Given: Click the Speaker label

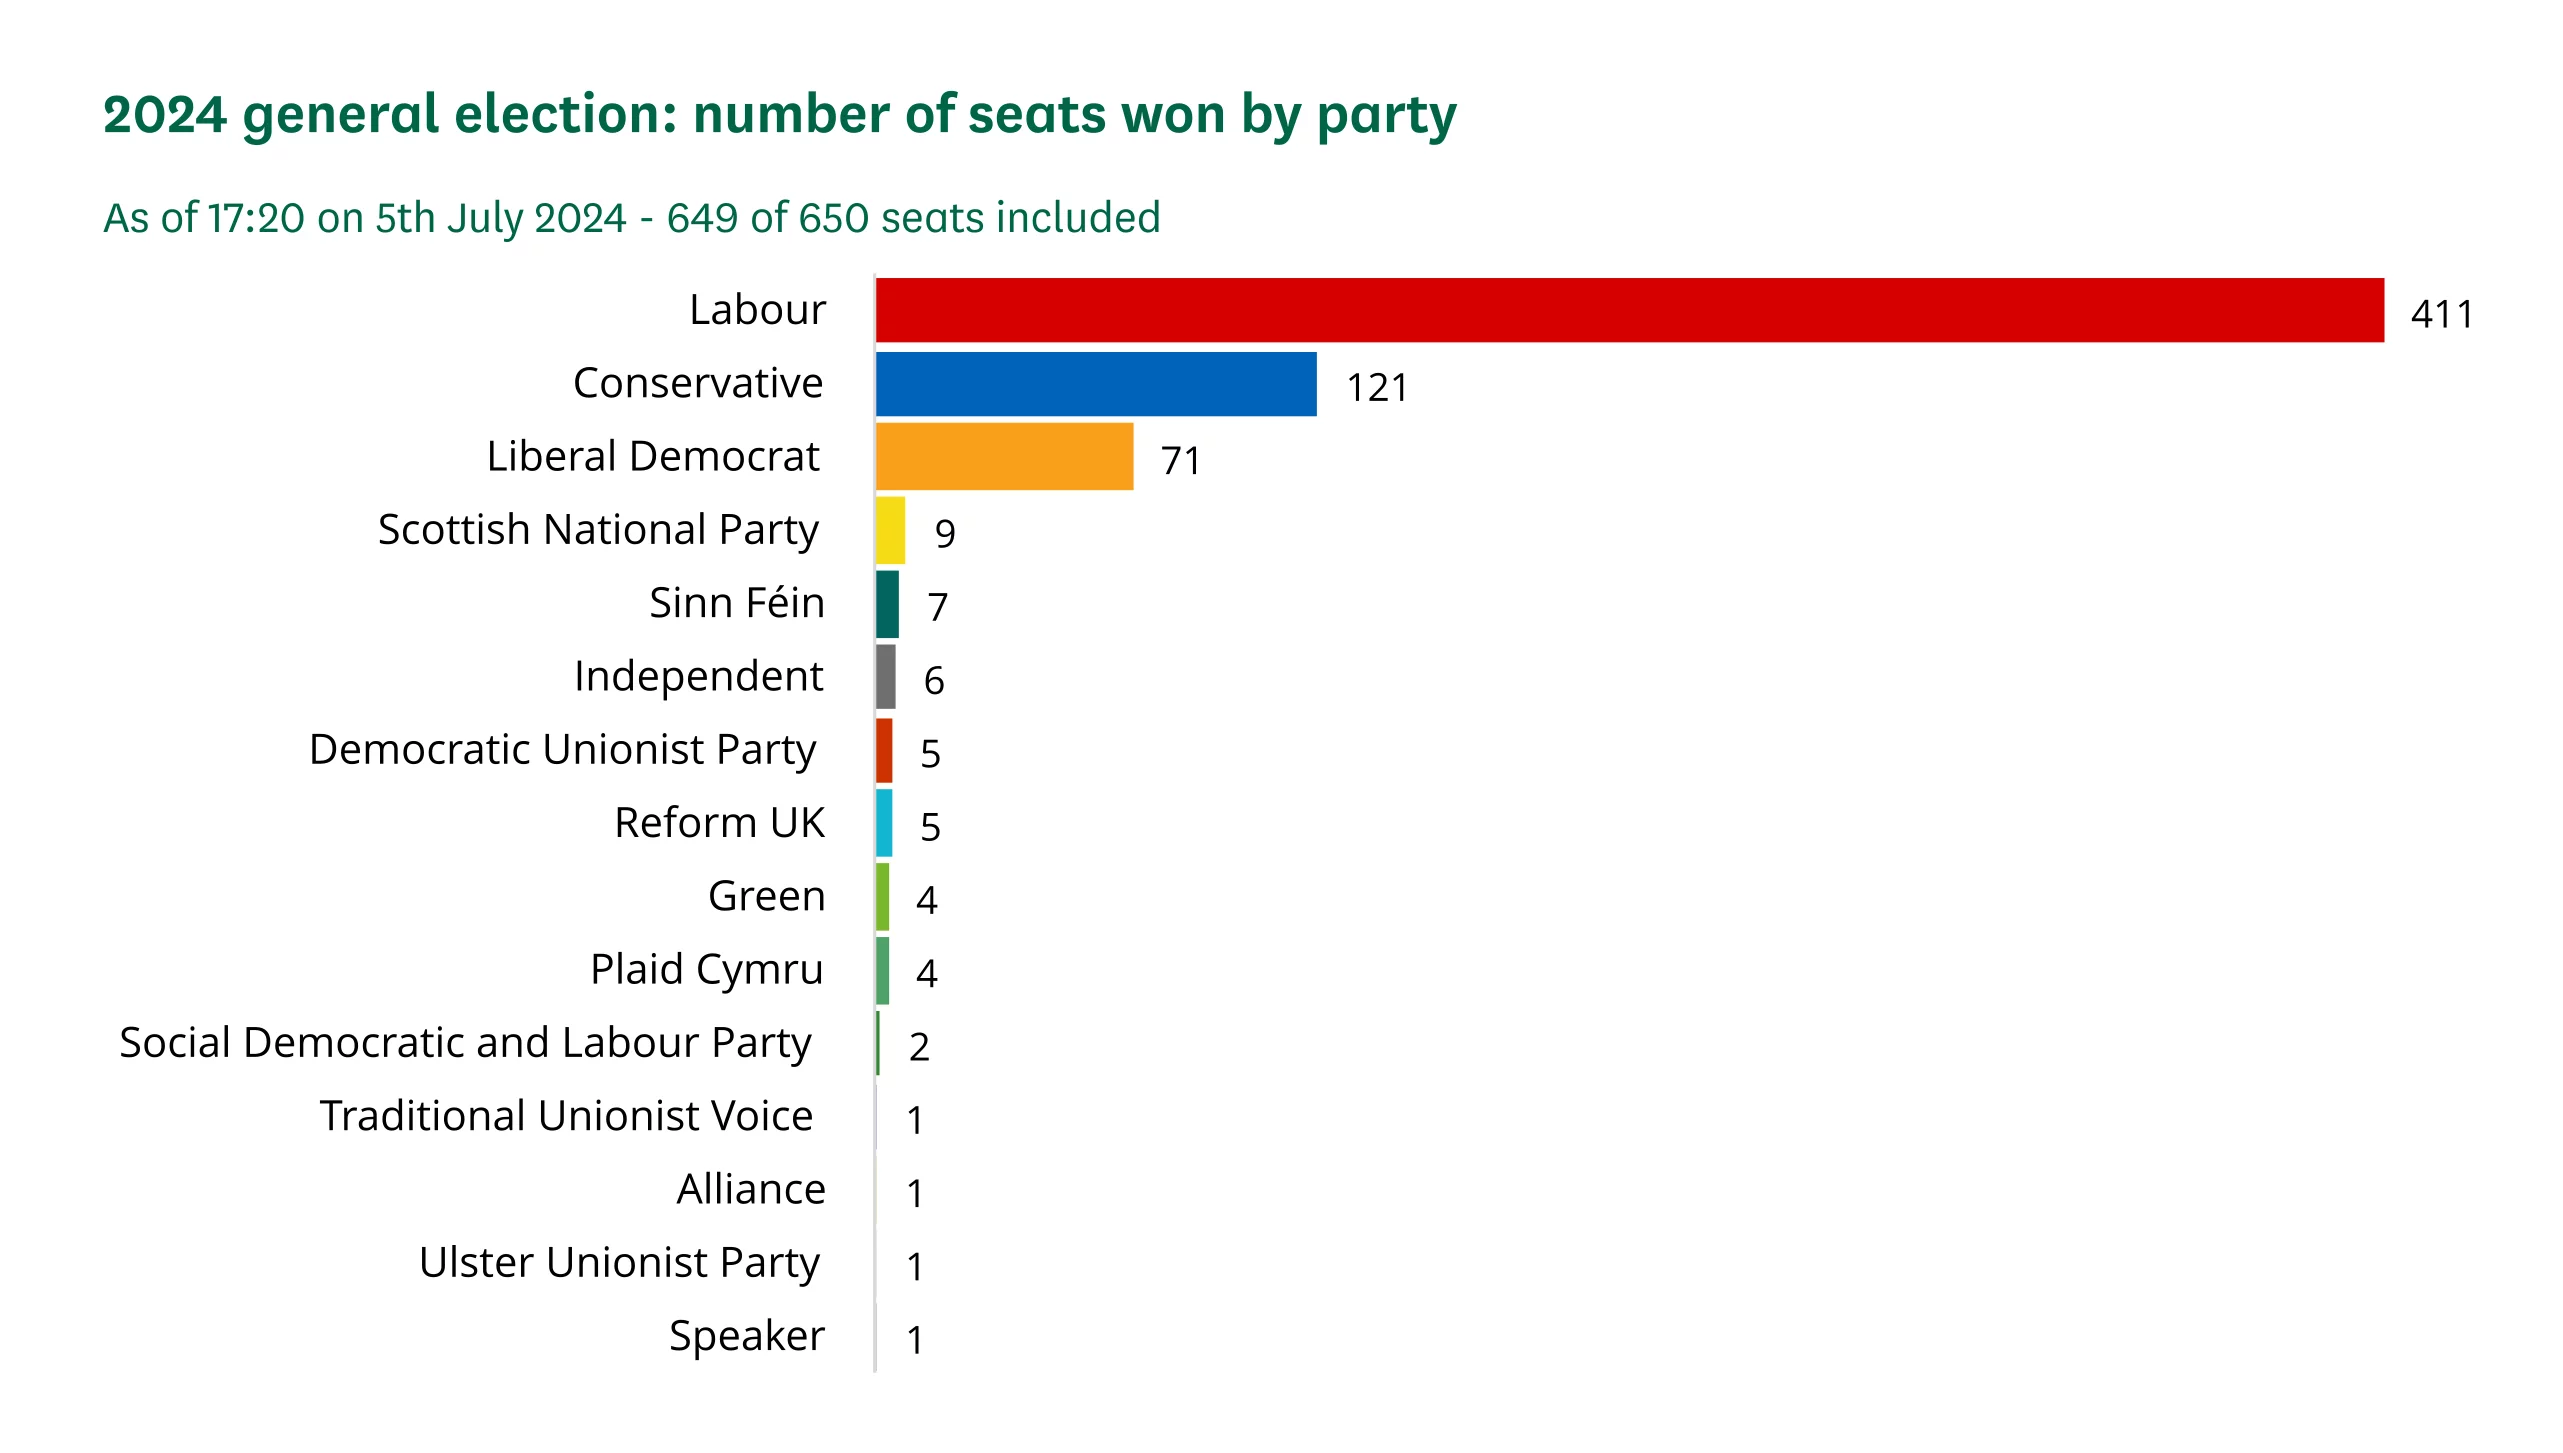Looking at the screenshot, I should click(747, 1337).
